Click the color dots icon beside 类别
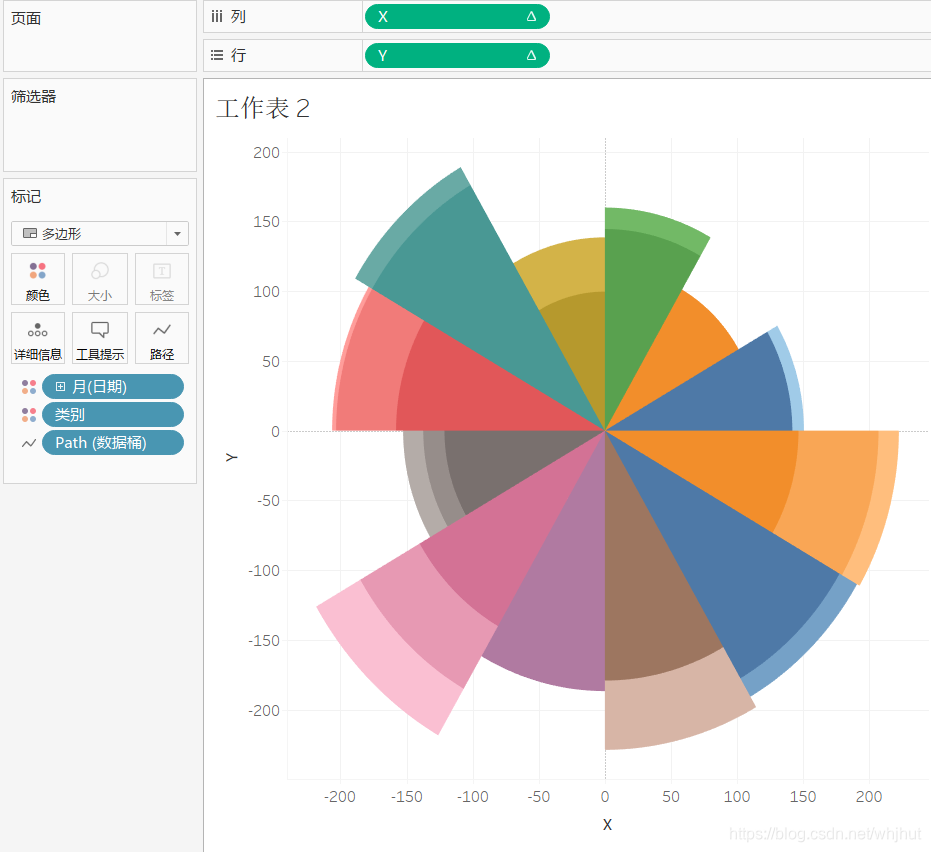Viewport: 931px width, 852px height. [28, 415]
